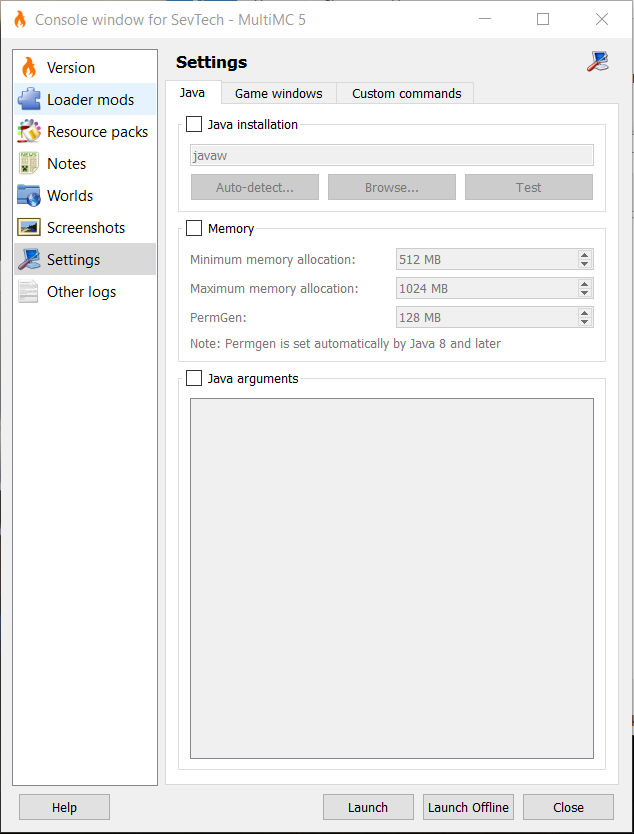The width and height of the screenshot is (634, 834).
Task: Open the Version page
Action: tap(85, 68)
